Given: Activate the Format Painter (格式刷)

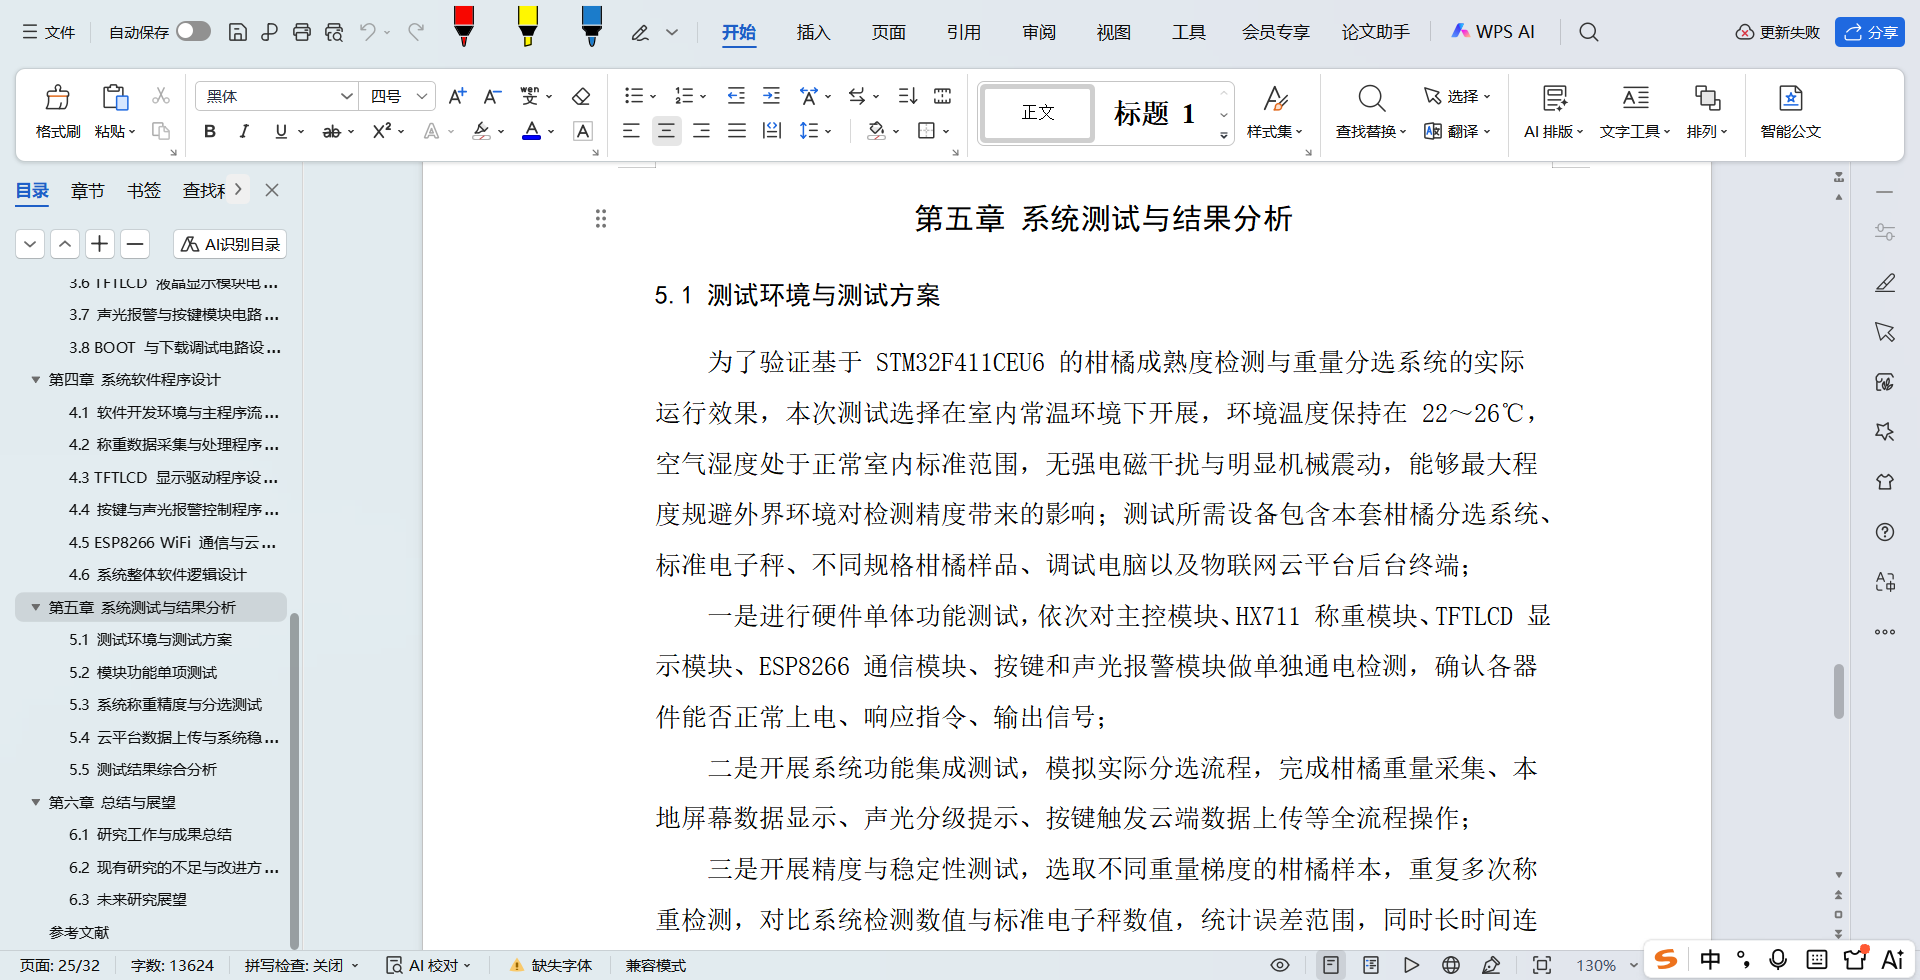Looking at the screenshot, I should (x=58, y=111).
